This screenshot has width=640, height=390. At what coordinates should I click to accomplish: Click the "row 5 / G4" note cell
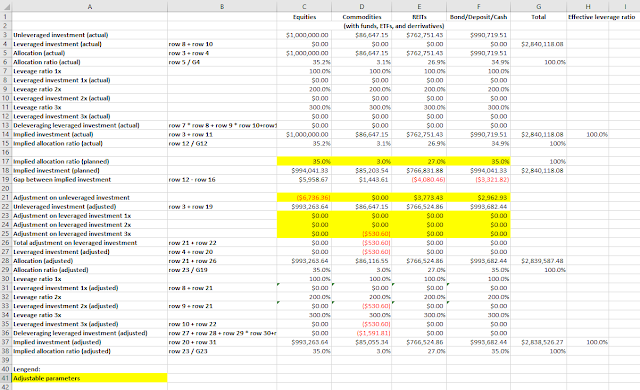tap(222, 62)
